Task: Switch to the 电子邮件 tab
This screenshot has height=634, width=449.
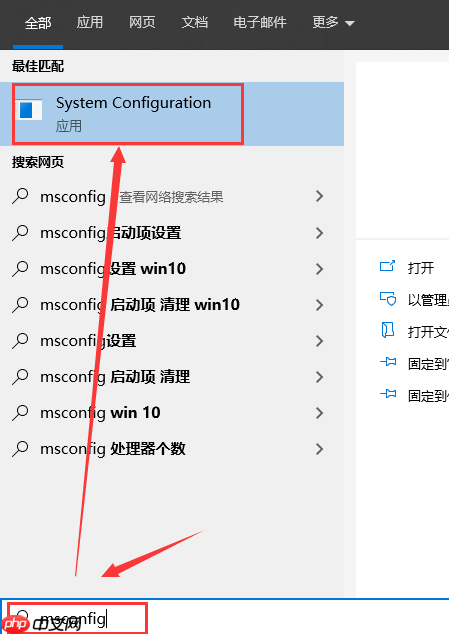Action: (x=260, y=22)
